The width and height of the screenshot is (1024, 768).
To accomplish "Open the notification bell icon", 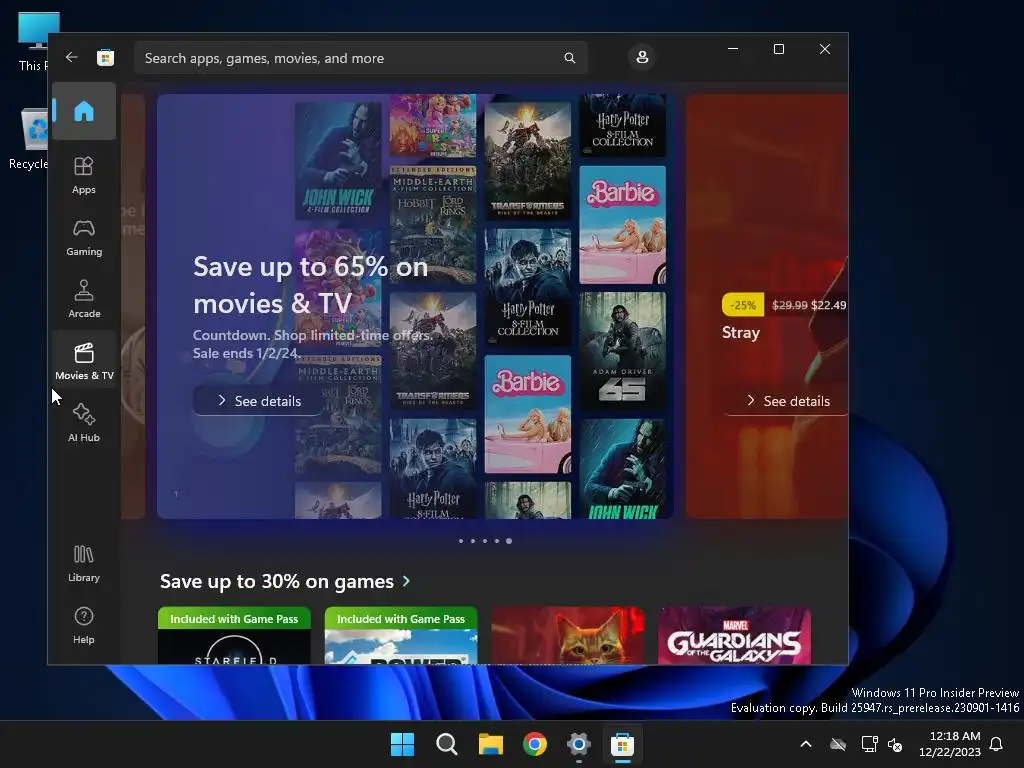I will click(x=996, y=744).
